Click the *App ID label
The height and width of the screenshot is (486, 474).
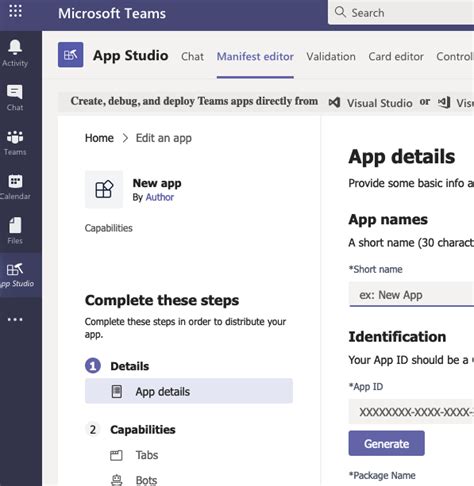(x=366, y=387)
